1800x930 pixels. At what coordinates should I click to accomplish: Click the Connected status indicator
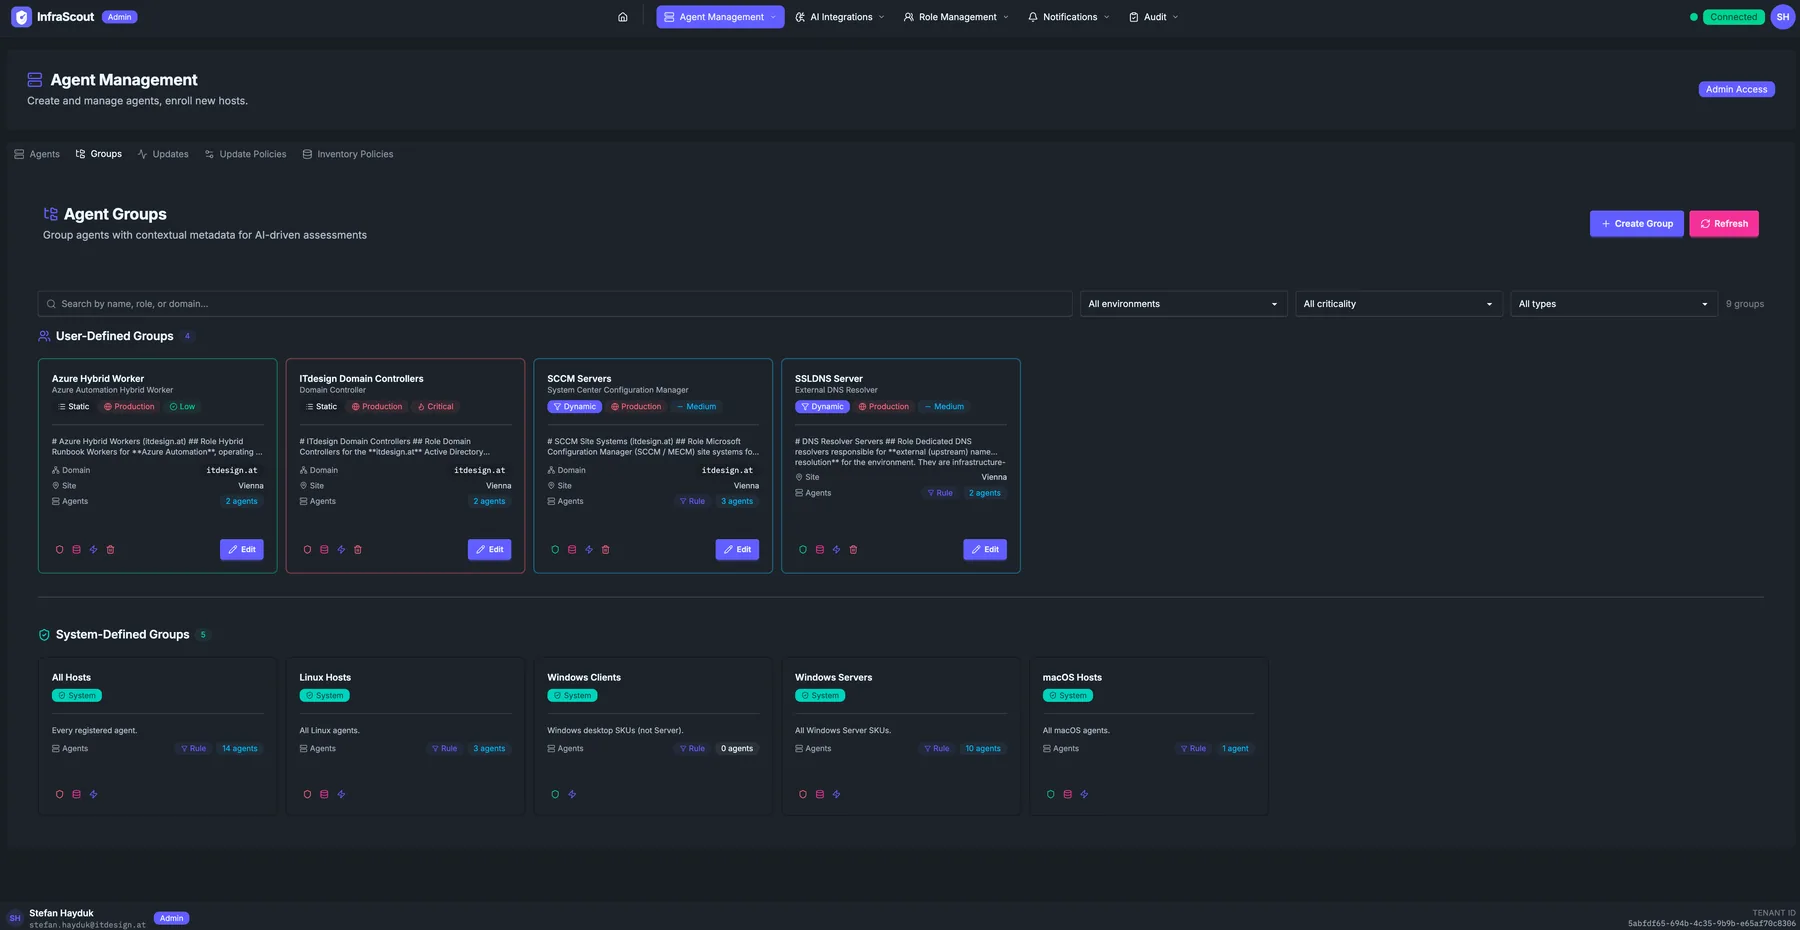[x=1733, y=17]
